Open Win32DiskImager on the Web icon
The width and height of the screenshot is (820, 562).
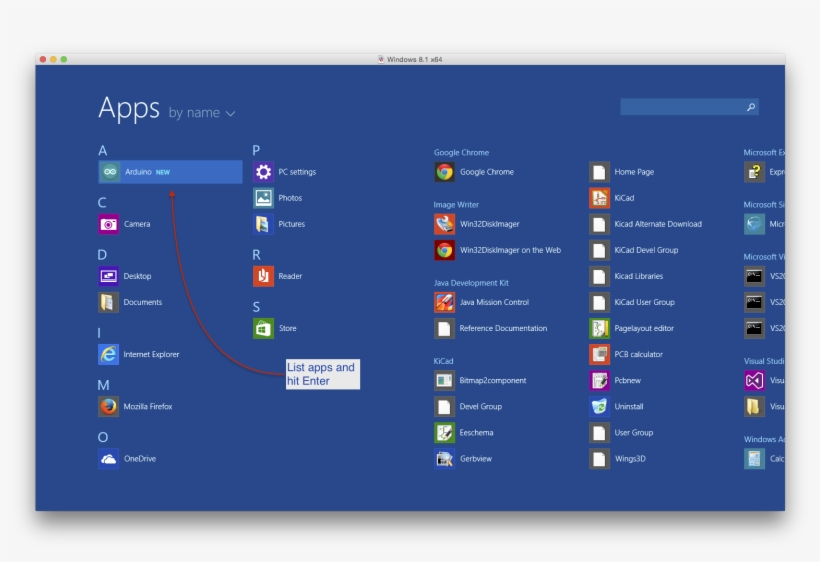[445, 250]
